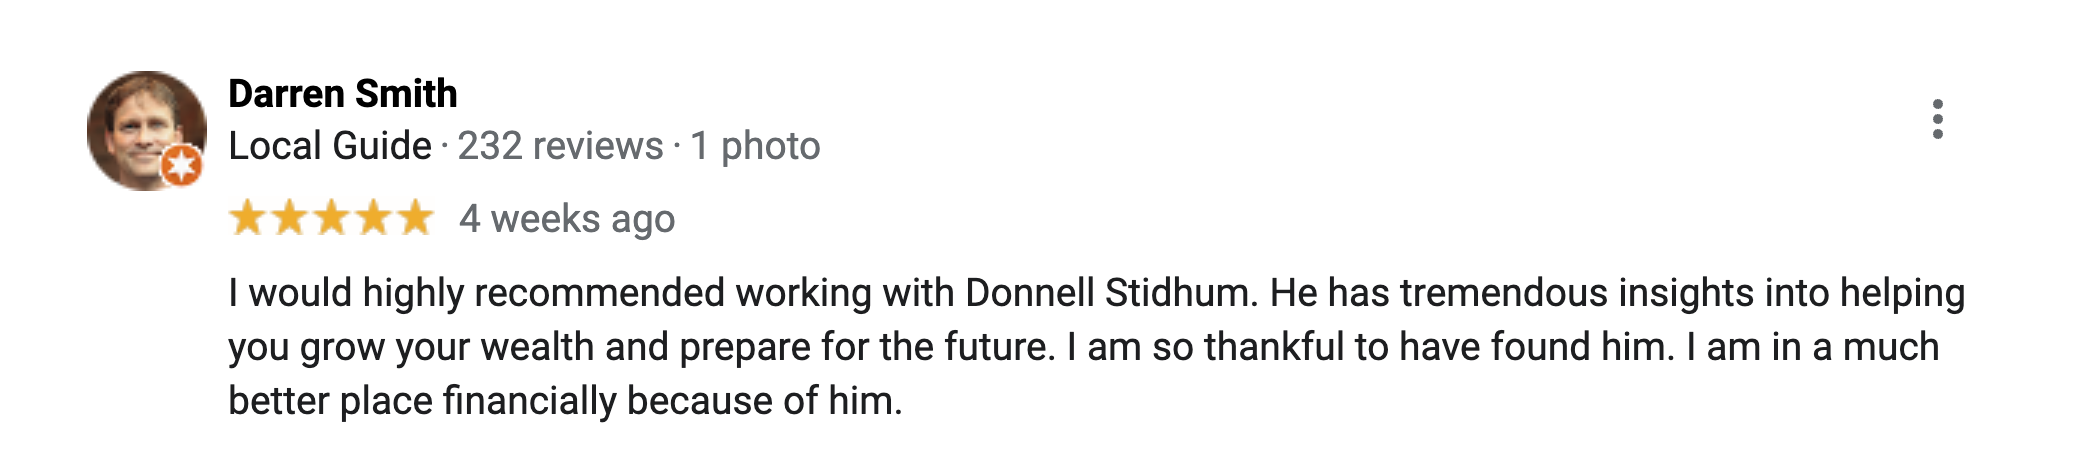The width and height of the screenshot is (2100, 454).
Task: Click the phrase "I would highly recommended"
Action: (478, 293)
